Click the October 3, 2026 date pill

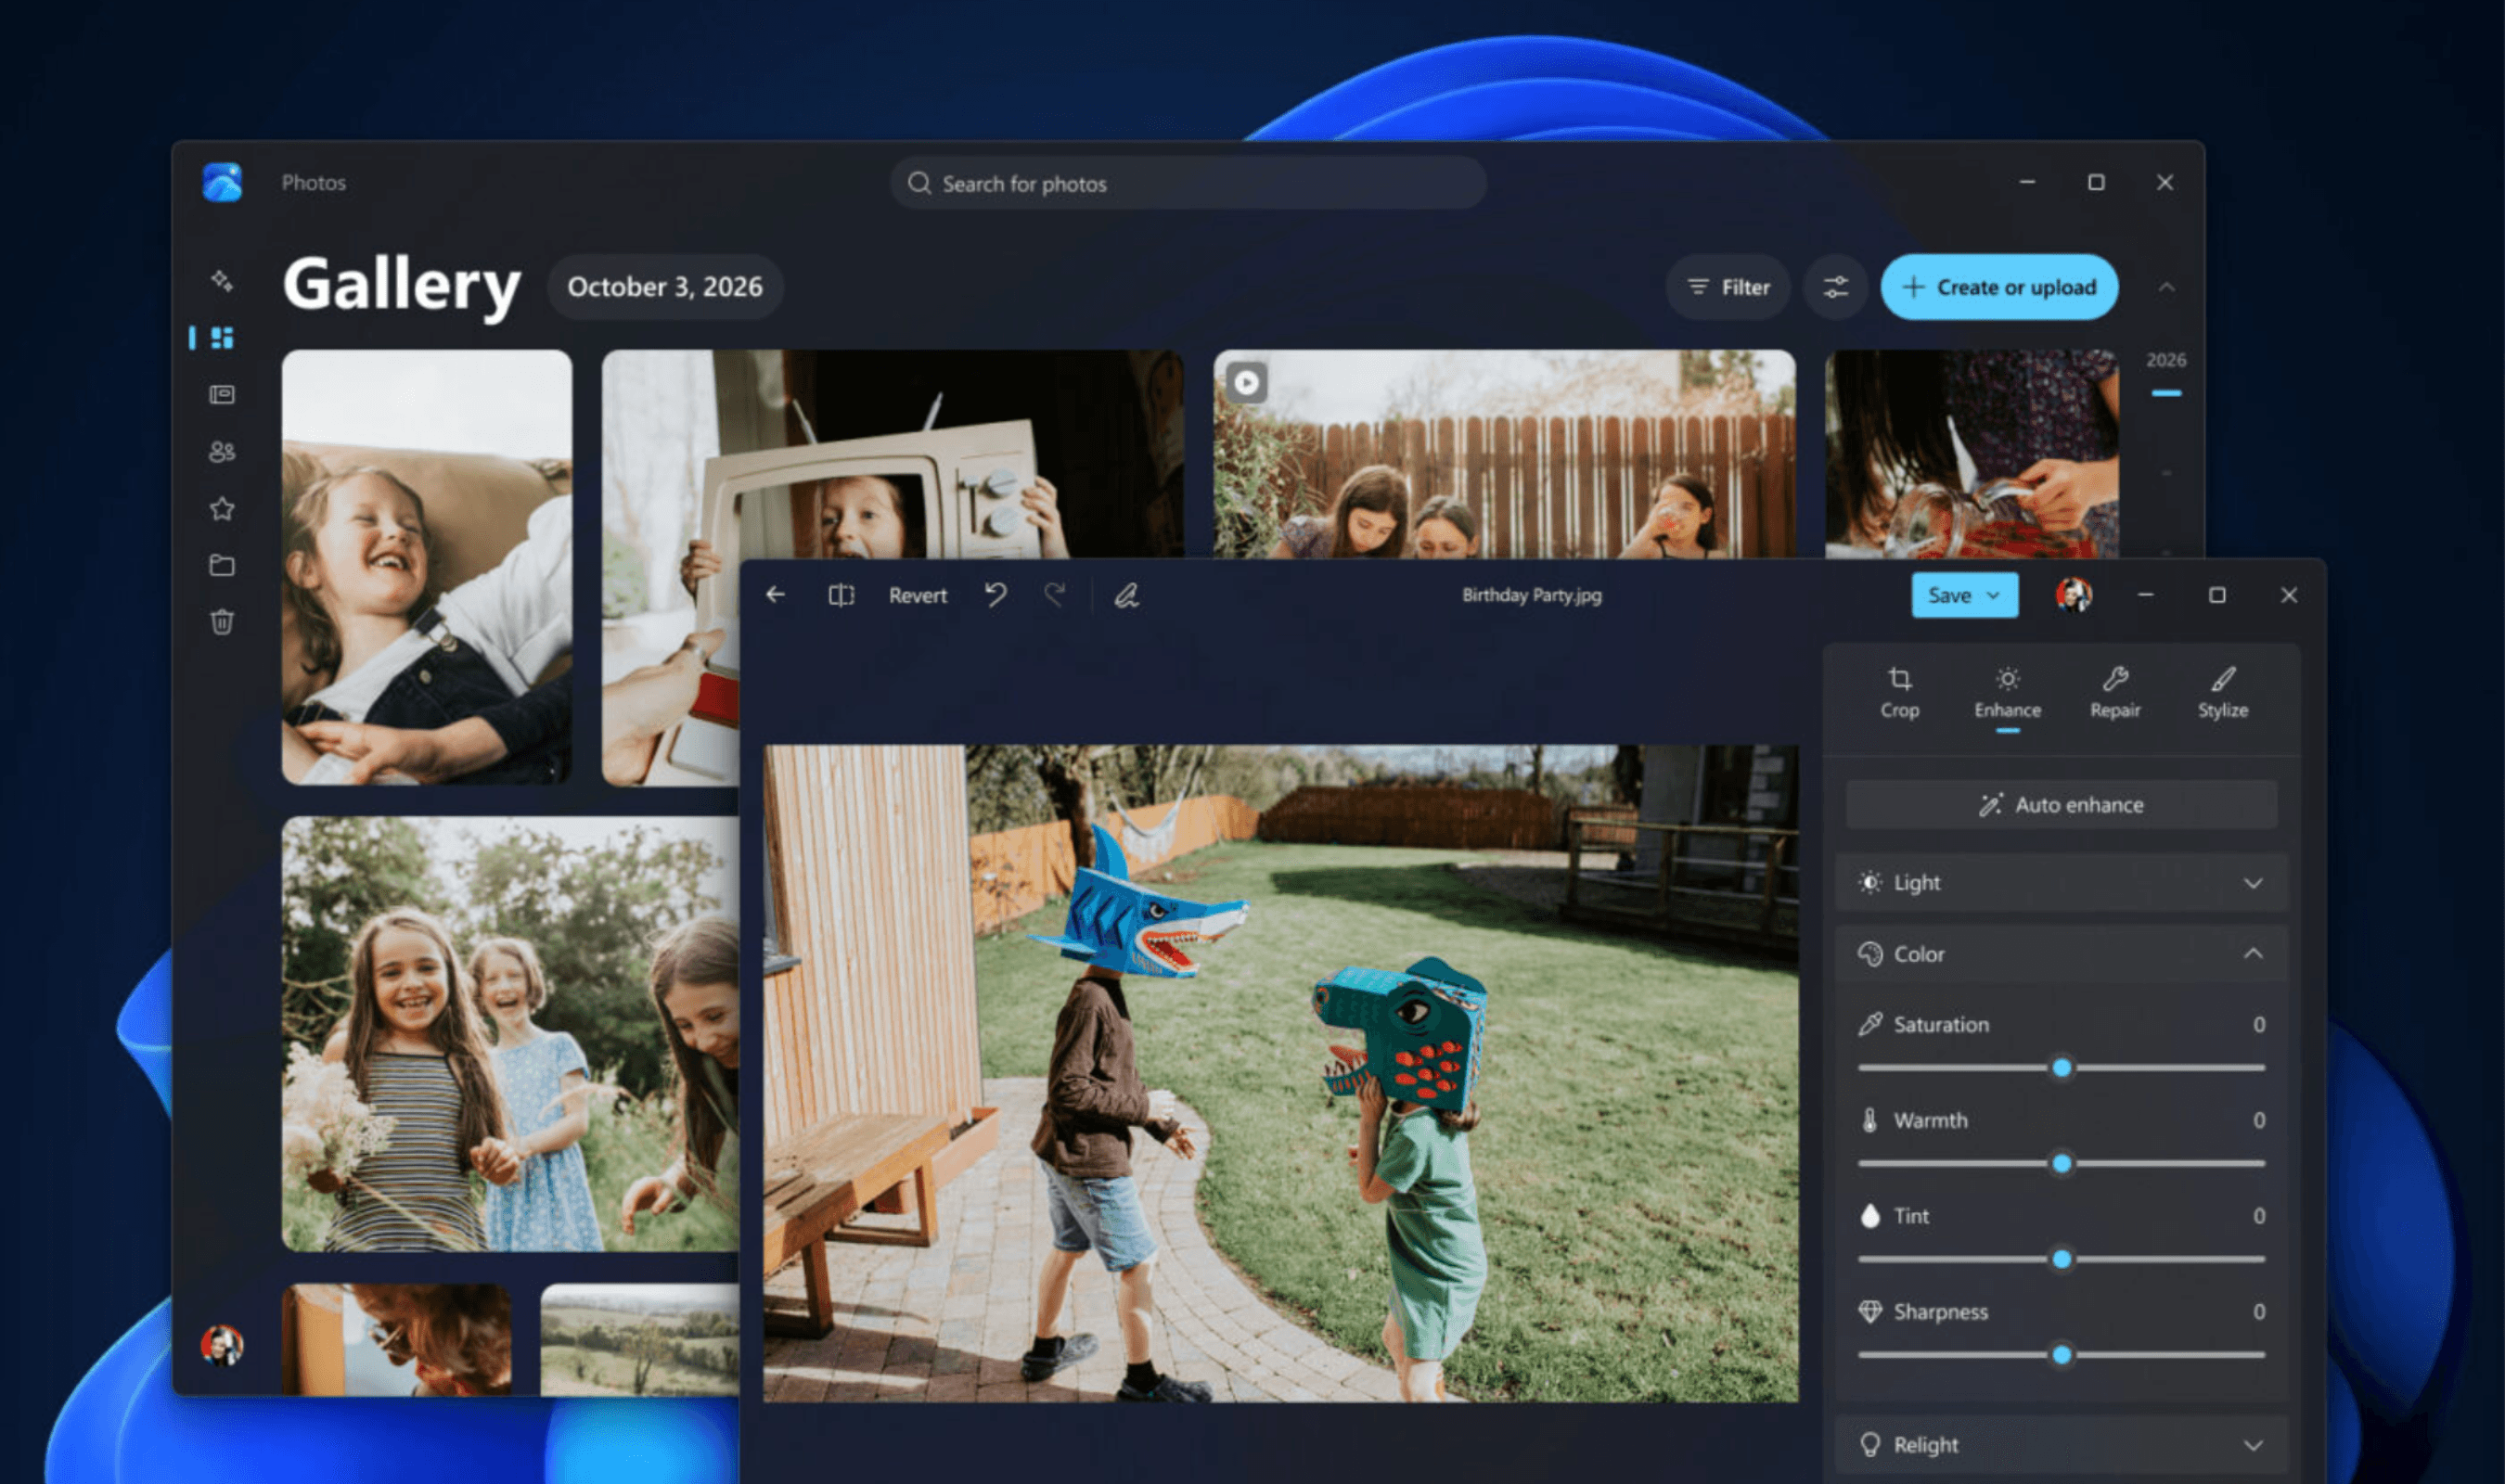[x=665, y=287]
